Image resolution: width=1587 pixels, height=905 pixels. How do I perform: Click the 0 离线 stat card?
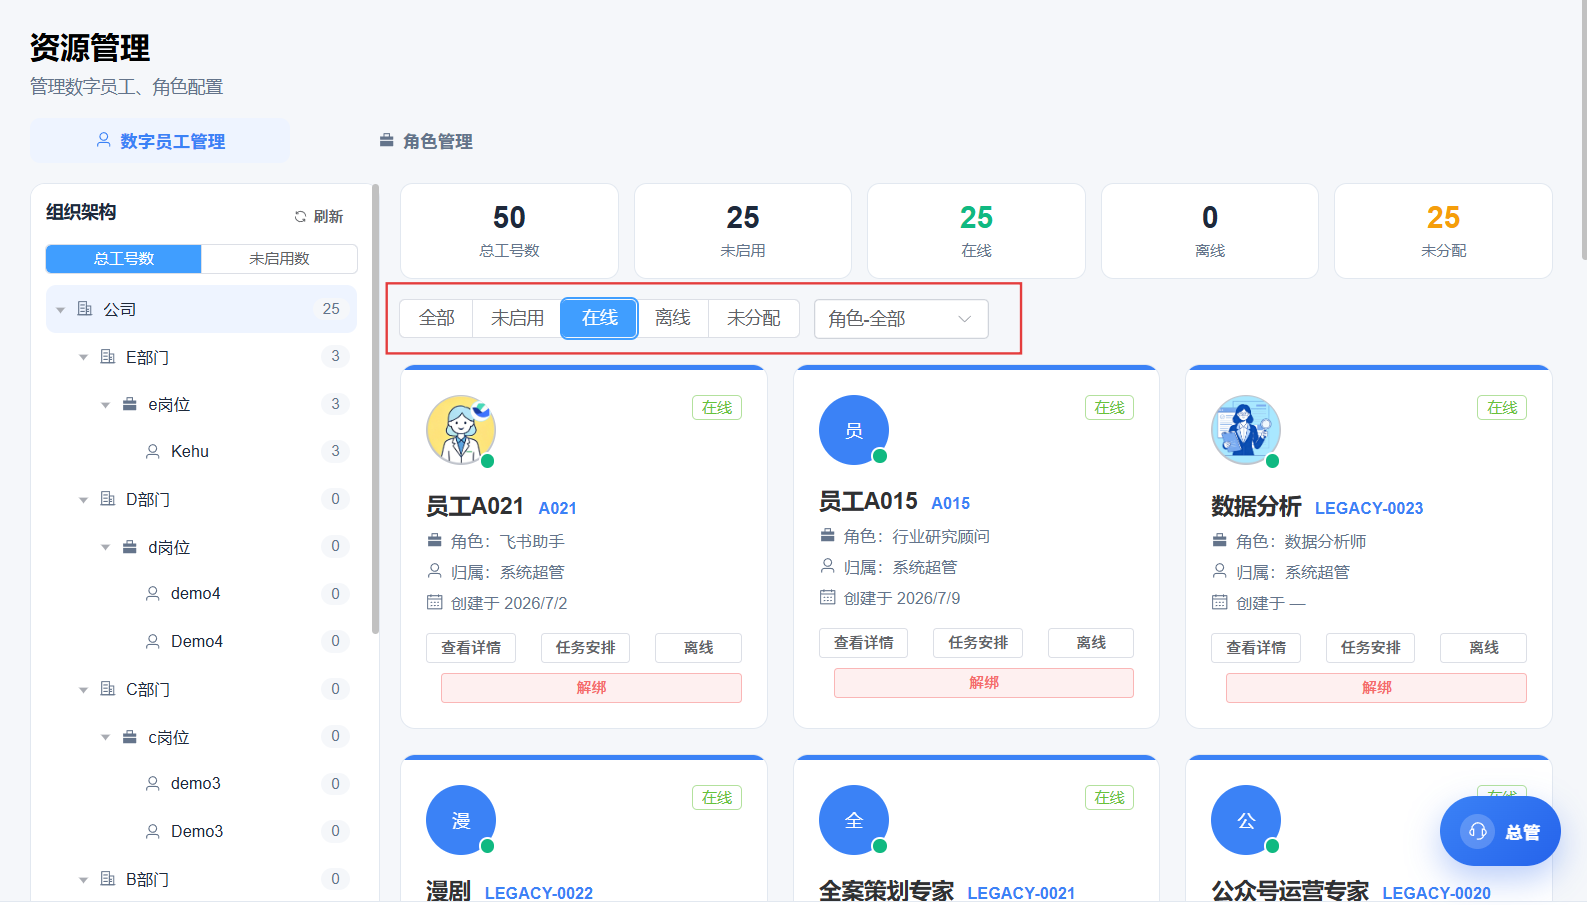pyautogui.click(x=1210, y=231)
